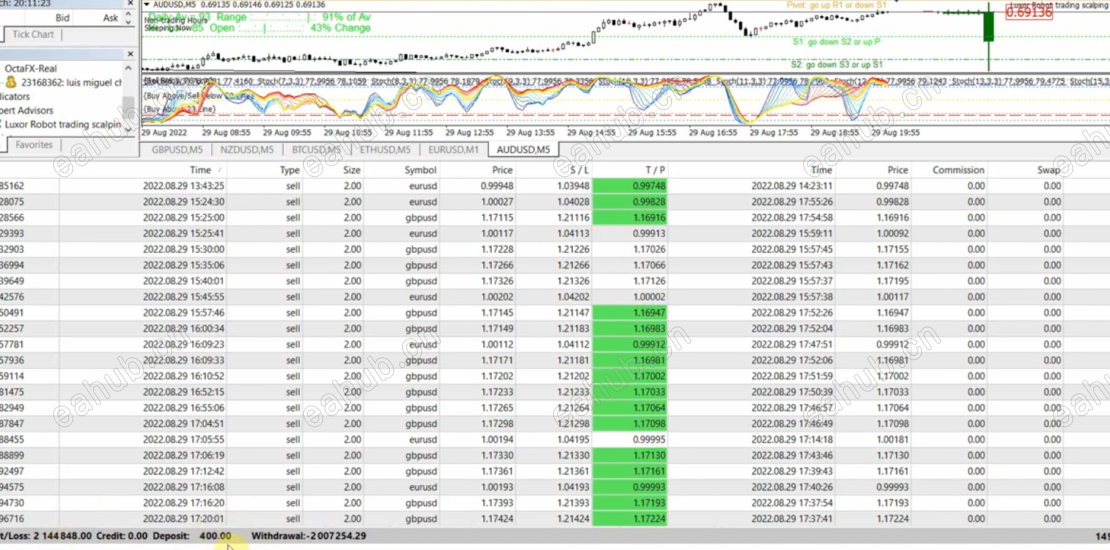
Task: Switch to the Favorites tab
Action: point(34,144)
